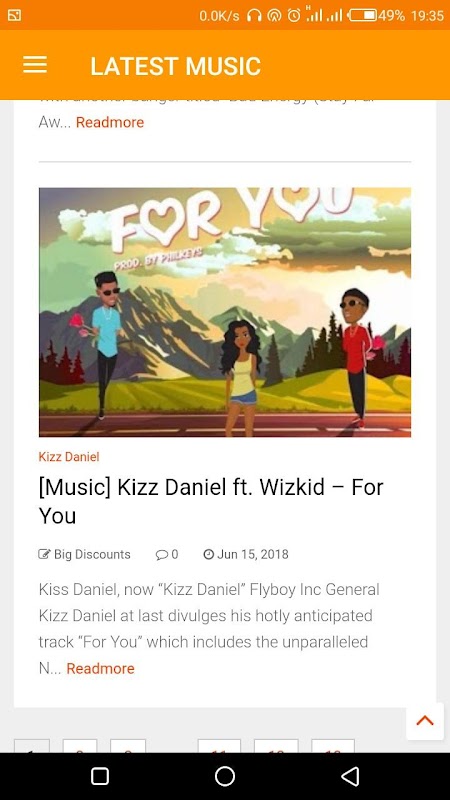450x800 pixels.
Task: Click the LATEST MUSIC header title
Action: 176,66
